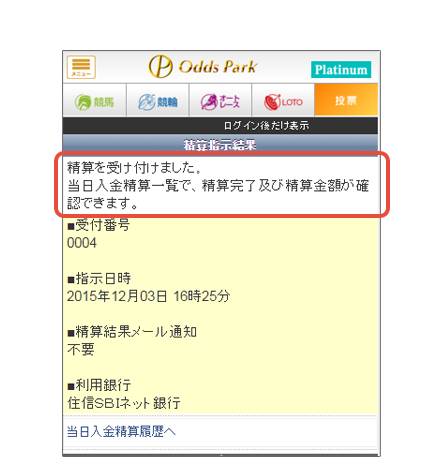This screenshot has height=459, width=442.
Task: Click the Odds Park gold P logo
Action: 160,66
